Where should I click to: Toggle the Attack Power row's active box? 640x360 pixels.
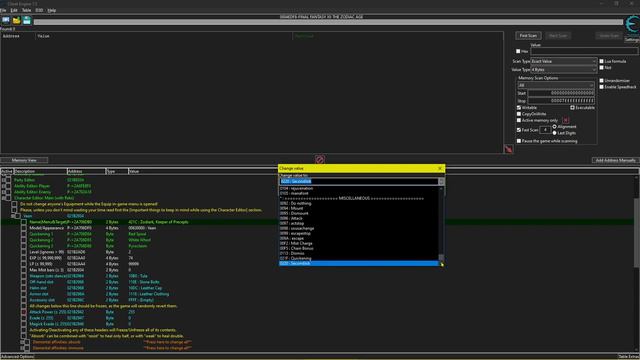point(24,312)
